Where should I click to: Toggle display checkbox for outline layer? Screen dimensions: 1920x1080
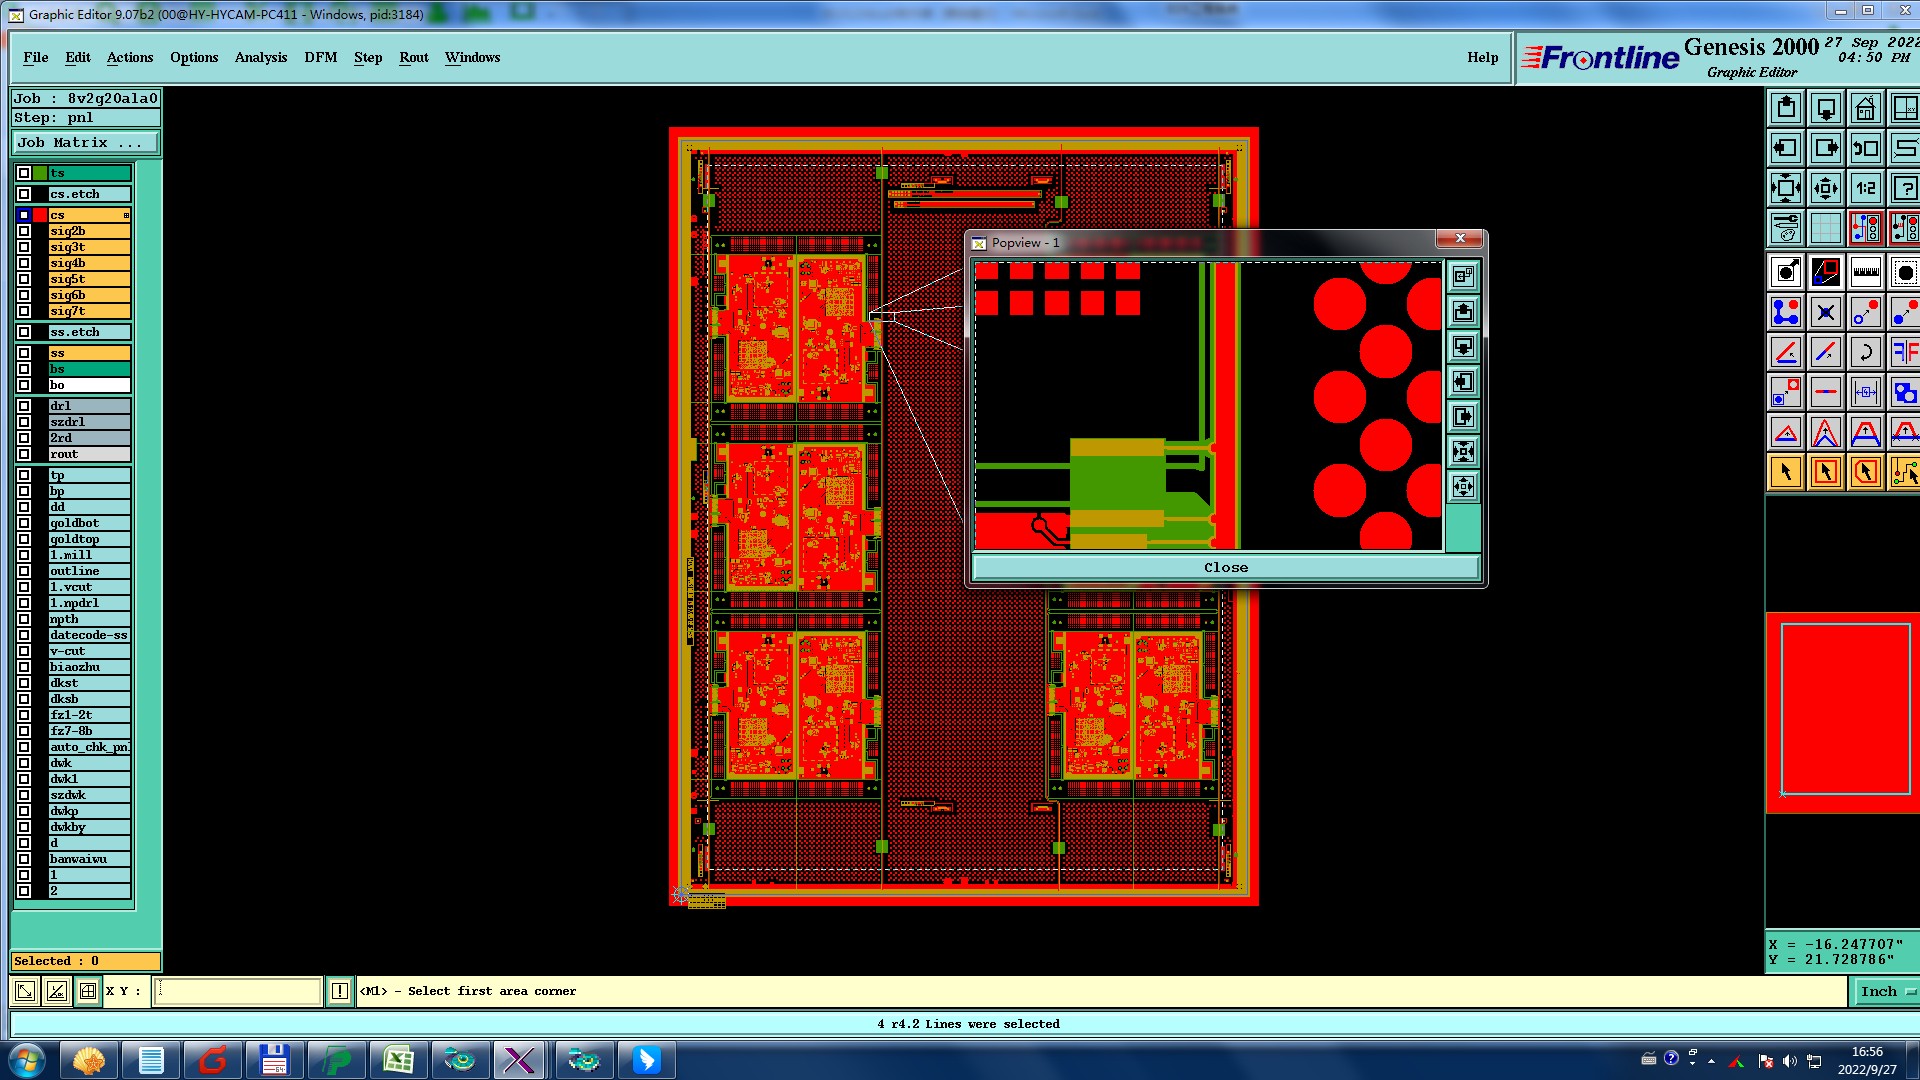[x=24, y=571]
